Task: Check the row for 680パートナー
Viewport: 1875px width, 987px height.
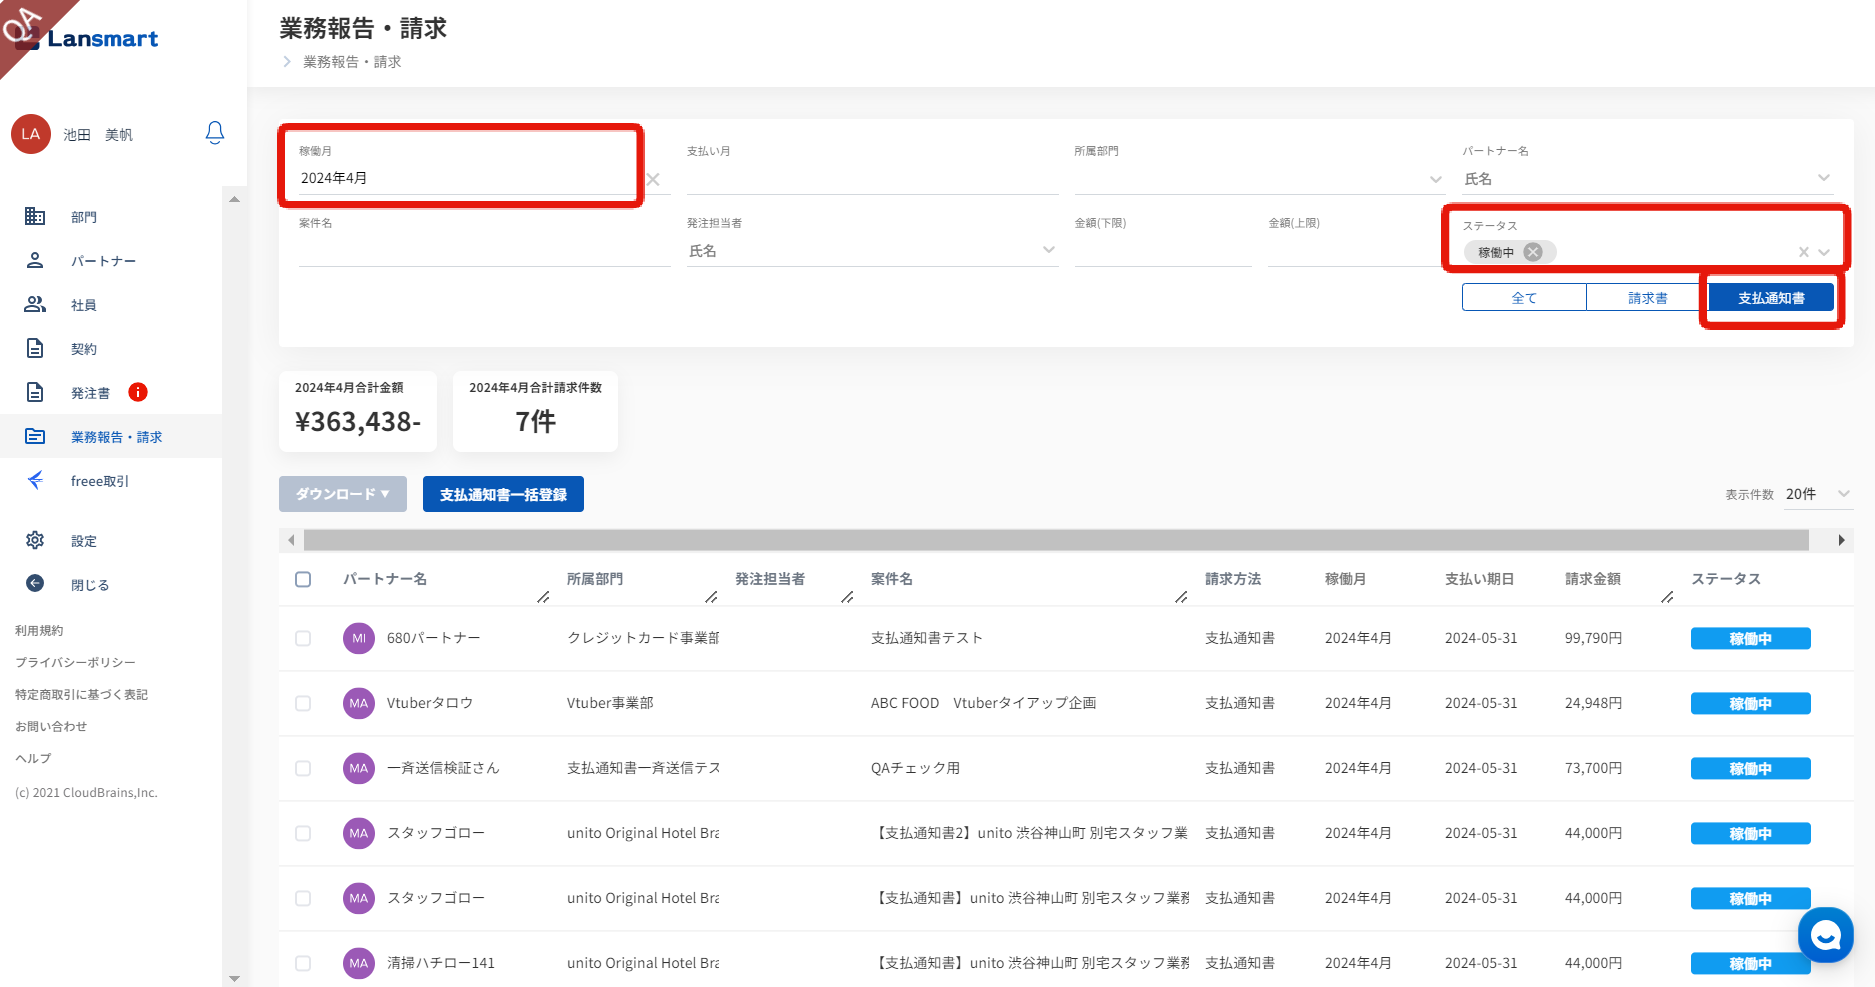Action: tap(303, 638)
